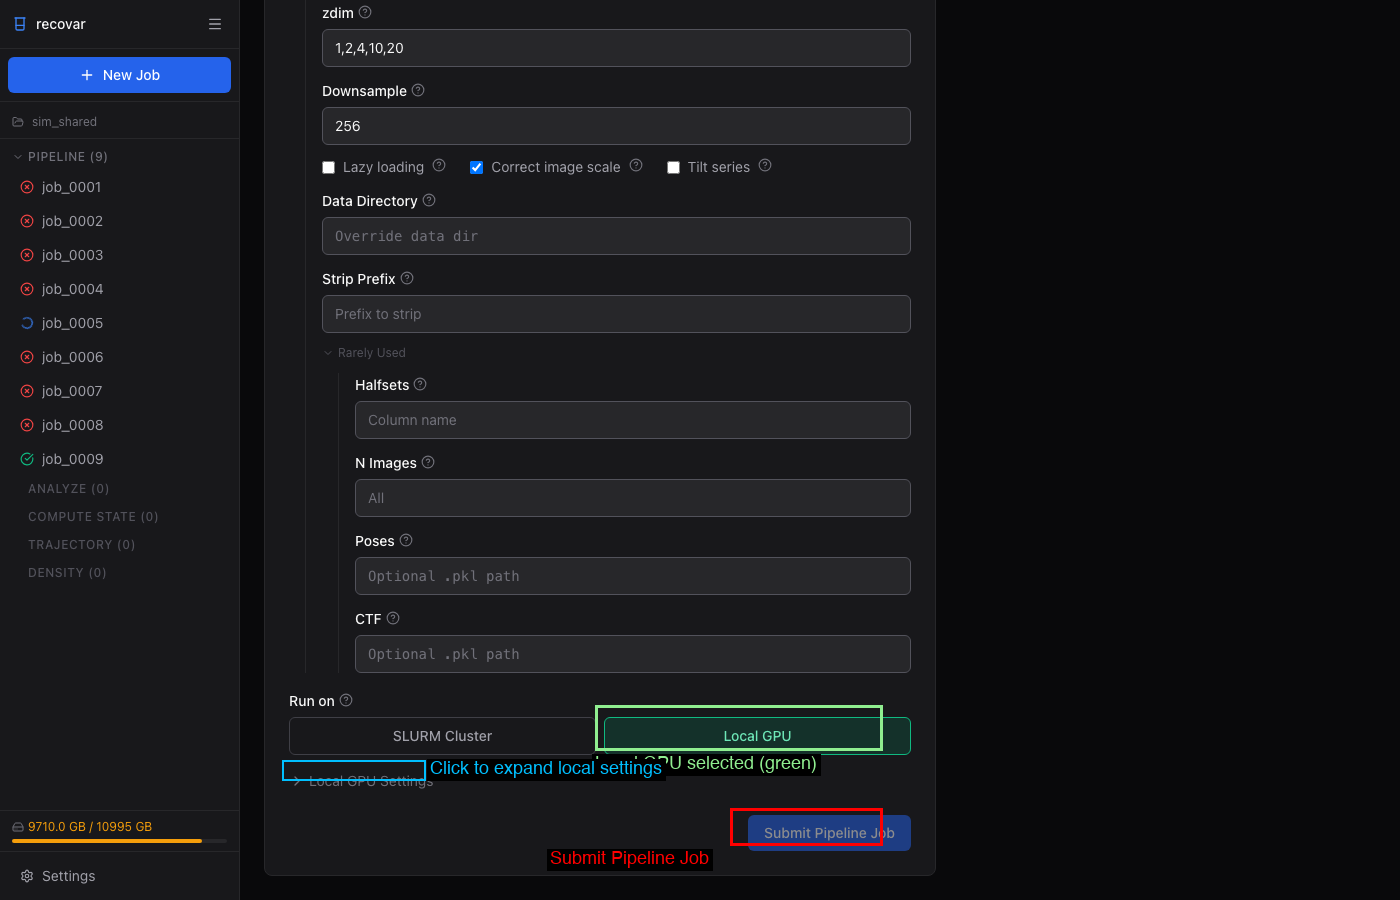
Task: Select SLURM Cluster run option
Action: (442, 736)
